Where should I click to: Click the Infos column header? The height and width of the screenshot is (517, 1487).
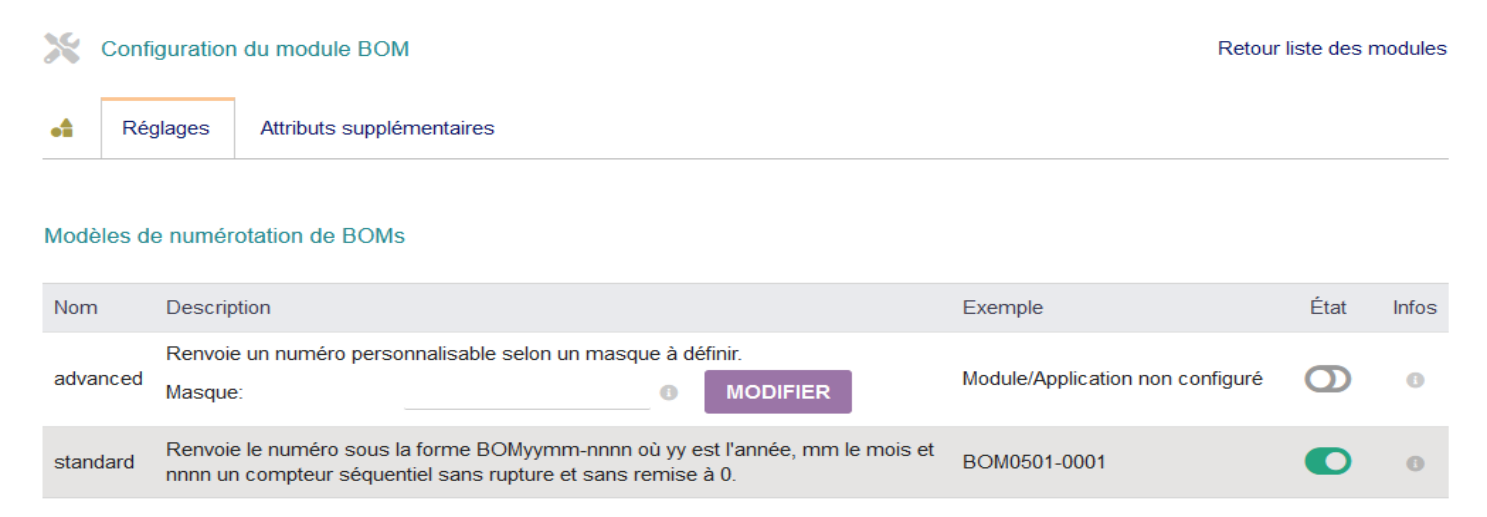[x=1414, y=307]
